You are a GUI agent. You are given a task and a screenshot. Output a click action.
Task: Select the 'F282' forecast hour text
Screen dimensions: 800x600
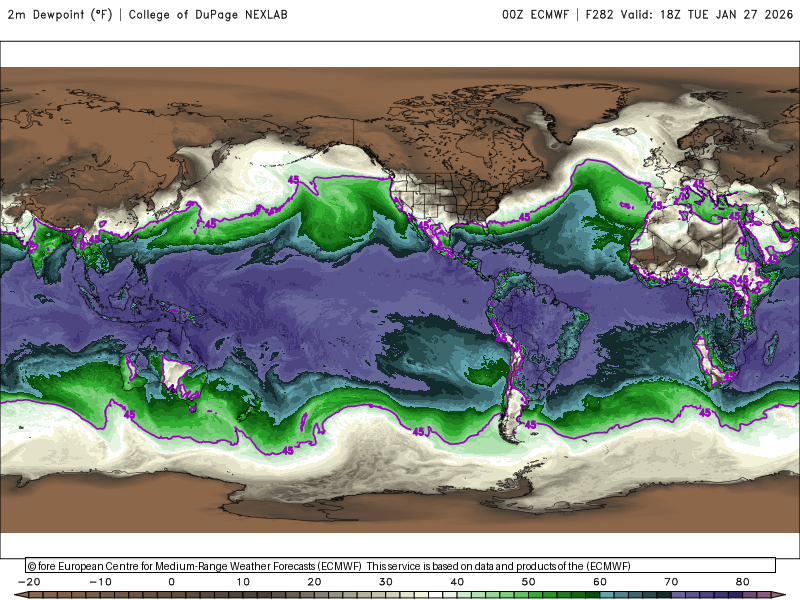pyautogui.click(x=599, y=15)
